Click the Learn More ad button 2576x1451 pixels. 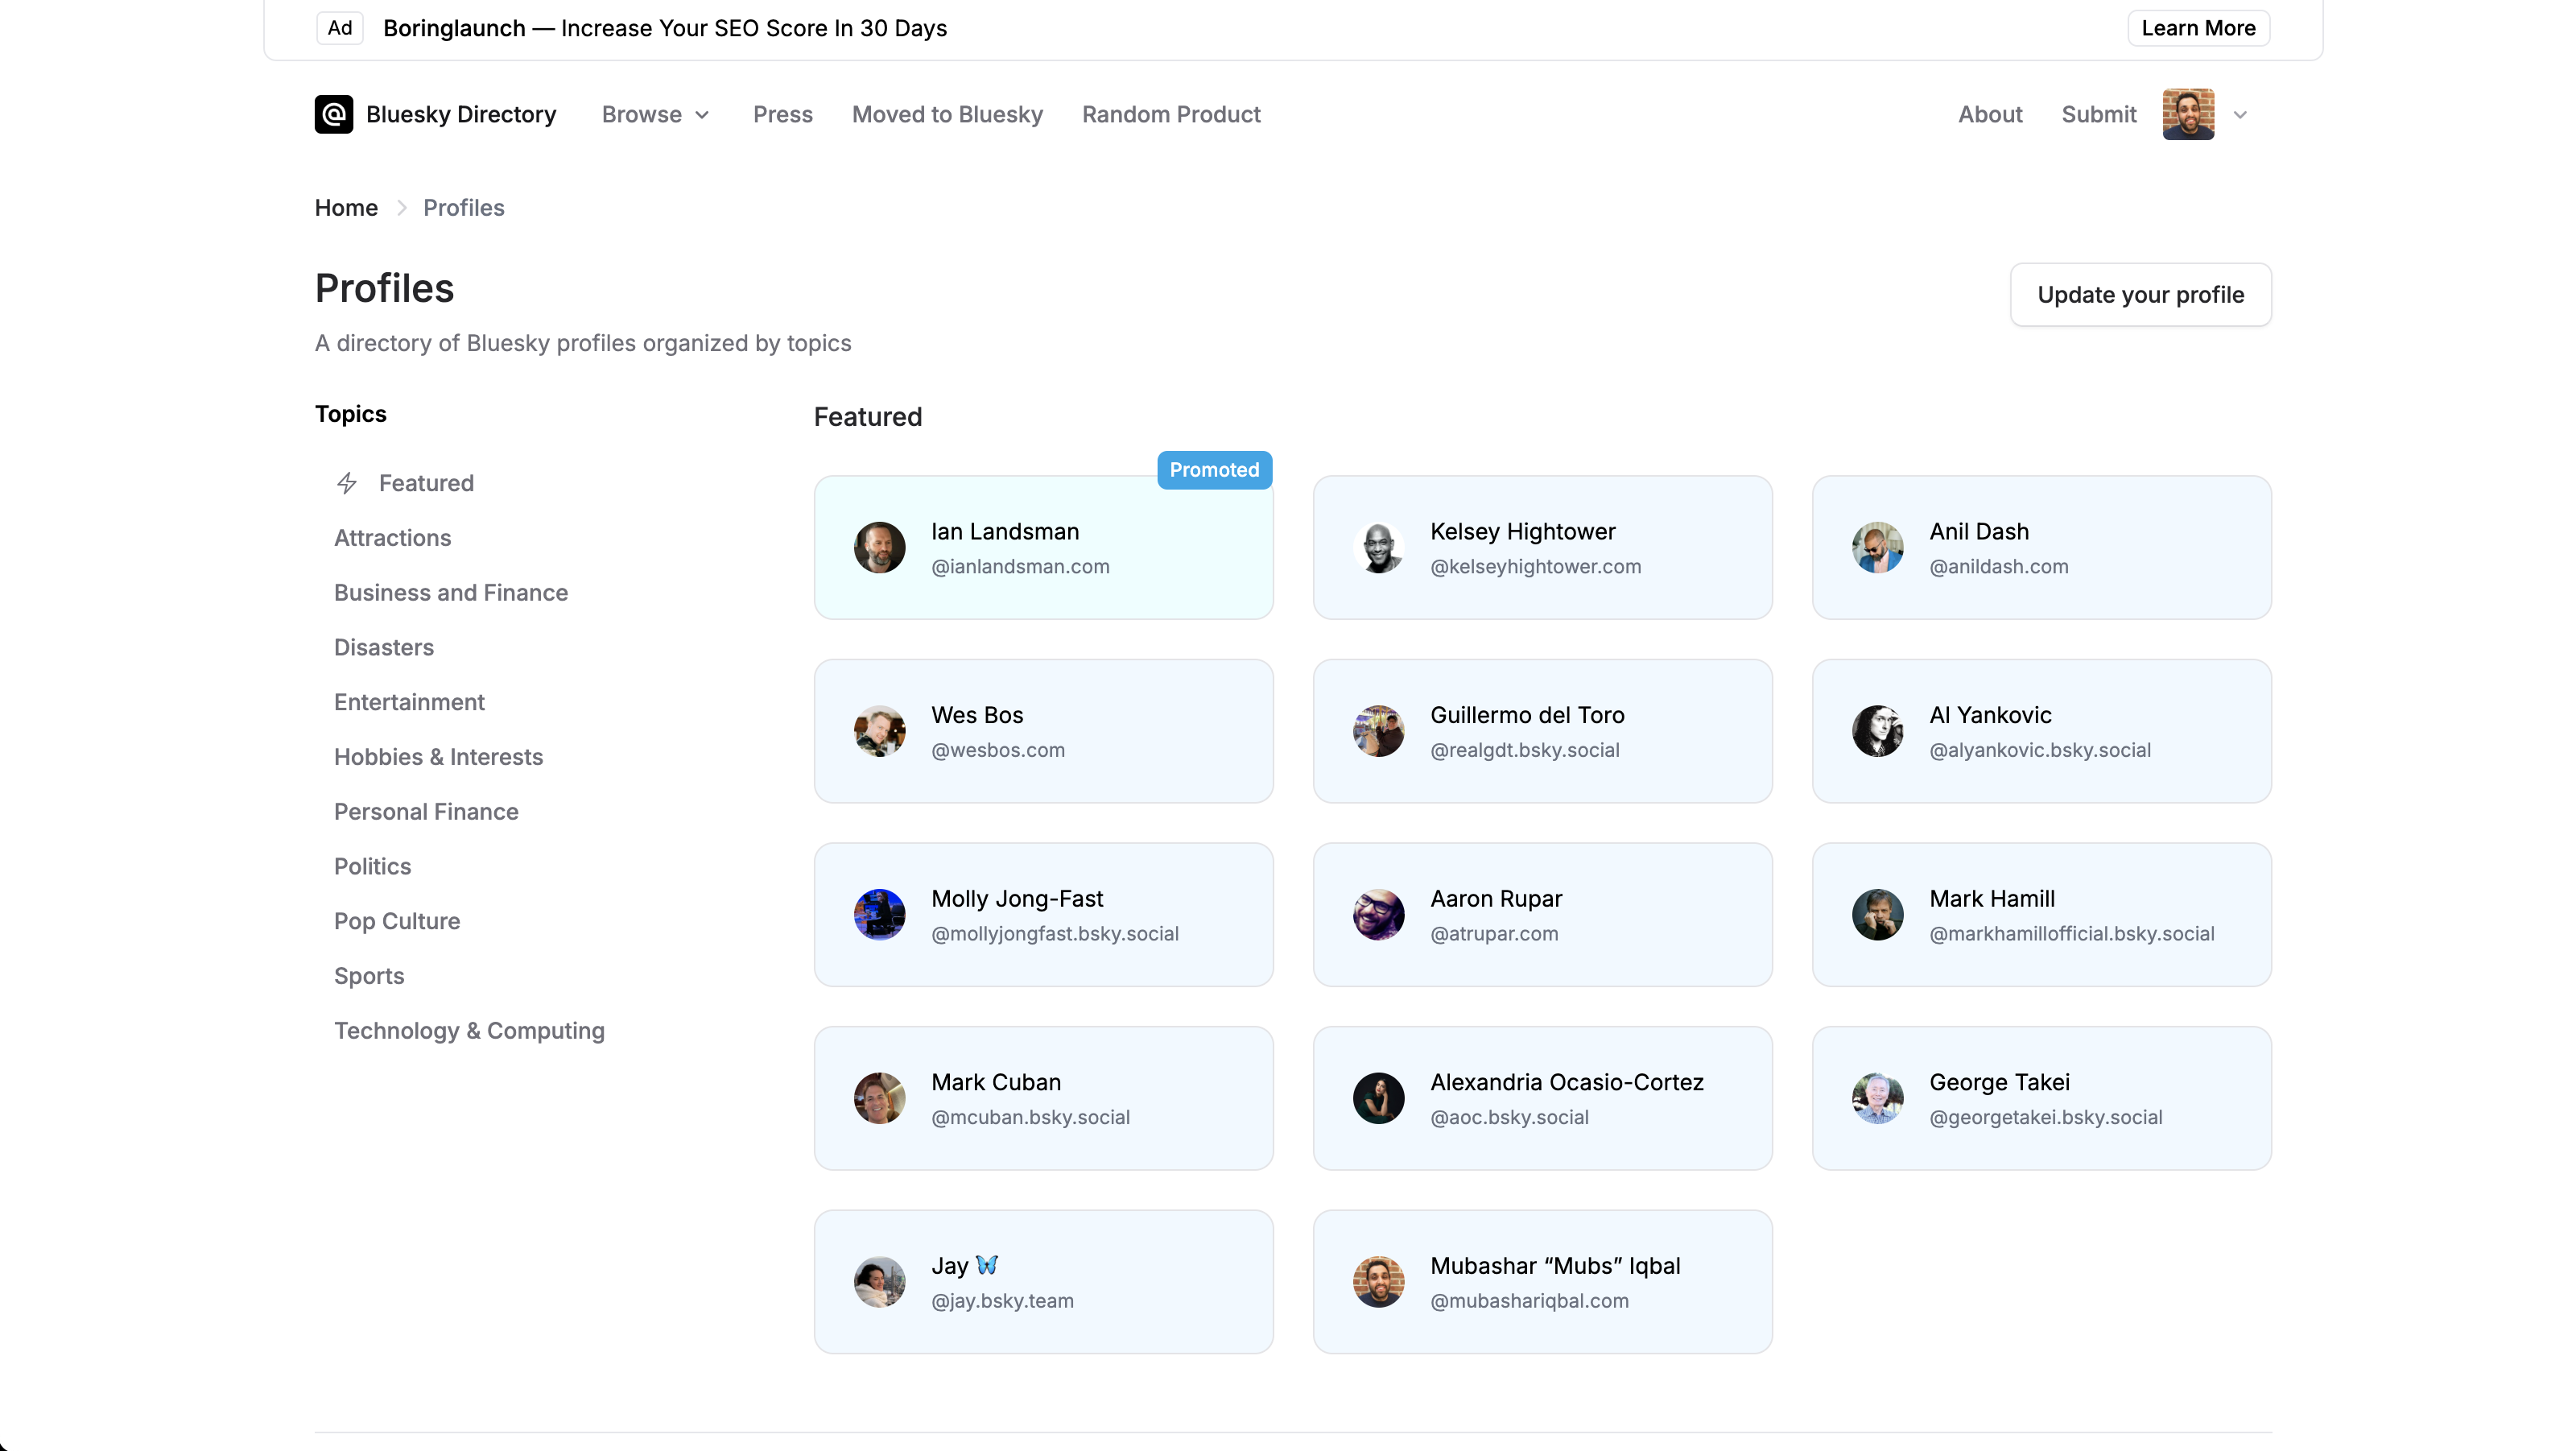click(2198, 28)
